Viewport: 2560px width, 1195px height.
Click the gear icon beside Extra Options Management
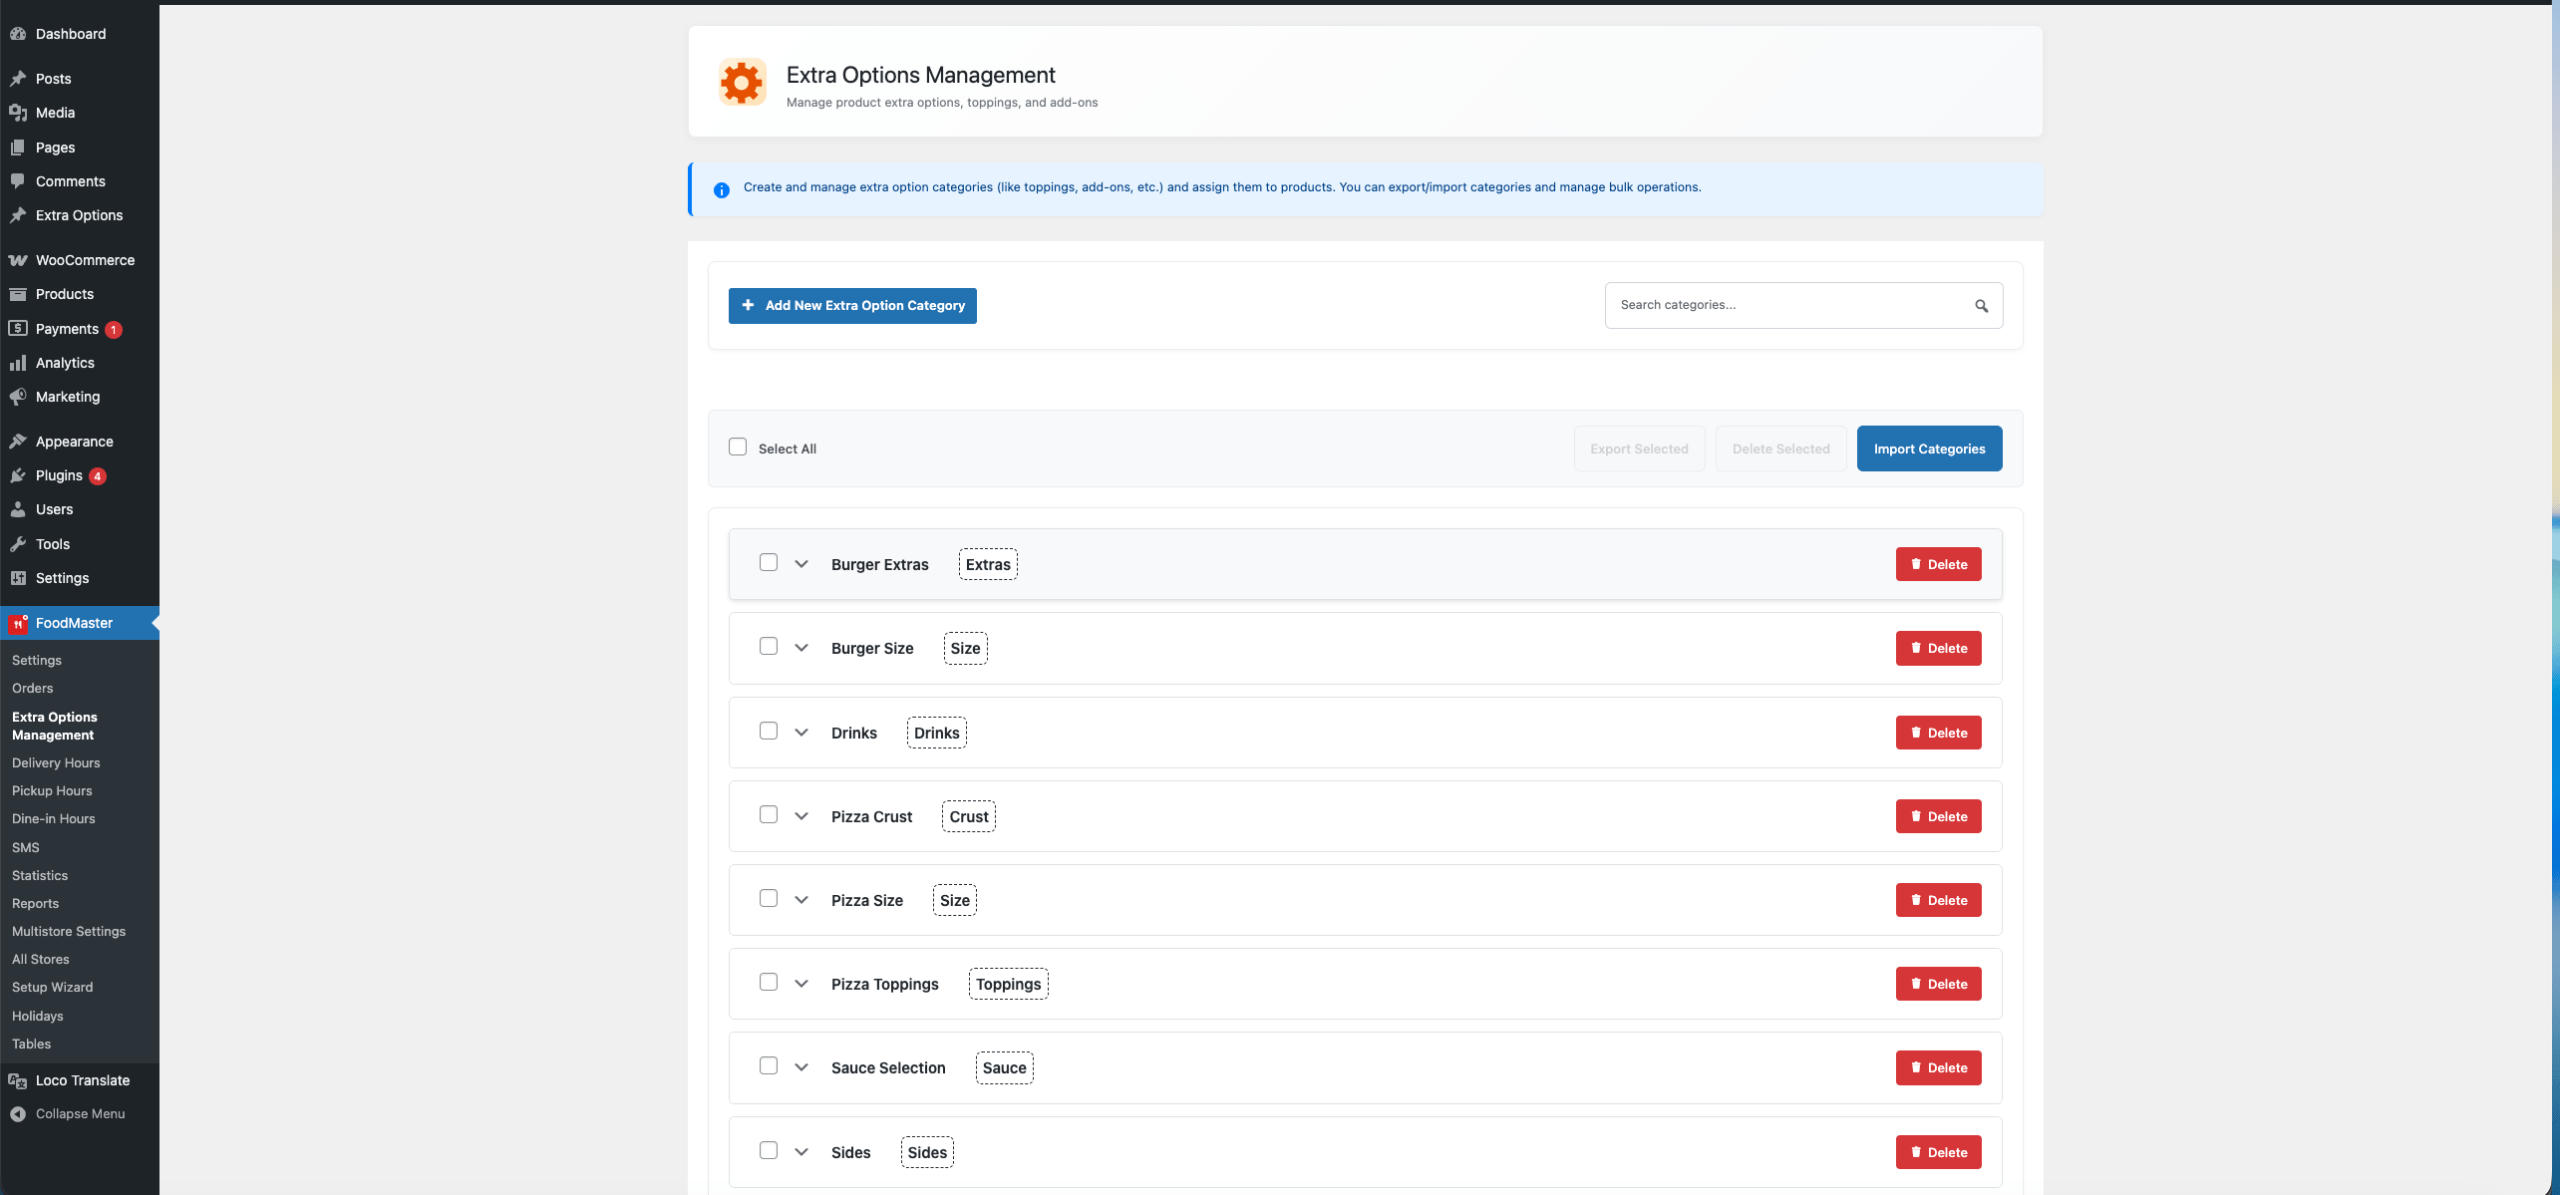click(x=740, y=82)
